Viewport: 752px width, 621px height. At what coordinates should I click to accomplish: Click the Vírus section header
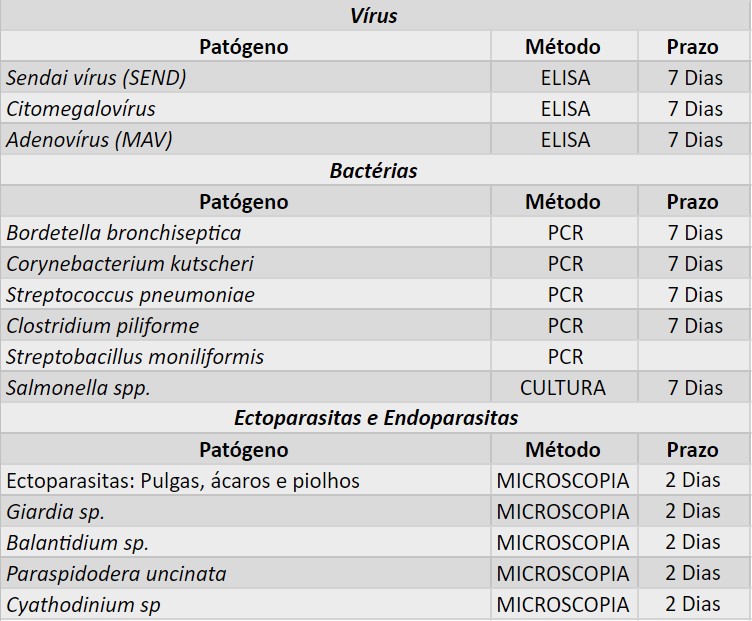point(374,16)
